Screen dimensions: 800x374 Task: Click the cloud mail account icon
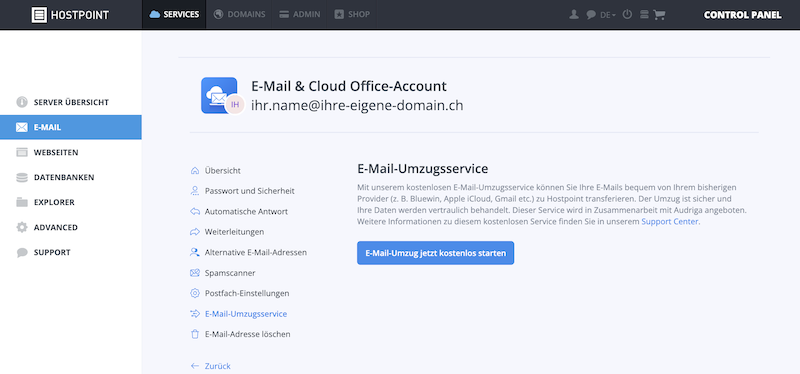218,95
